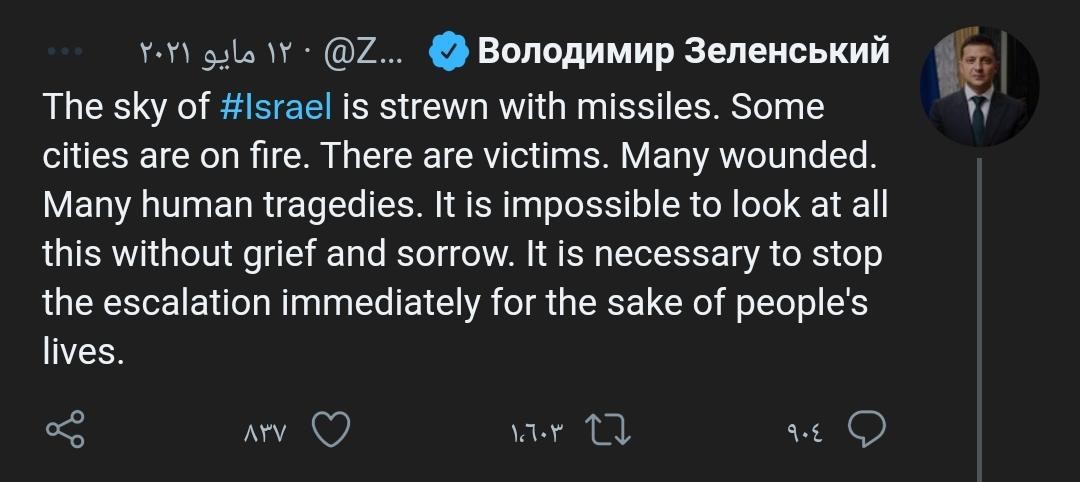1080x482 pixels.
Task: Tap the truncated @Z... handle
Action: (x=363, y=52)
